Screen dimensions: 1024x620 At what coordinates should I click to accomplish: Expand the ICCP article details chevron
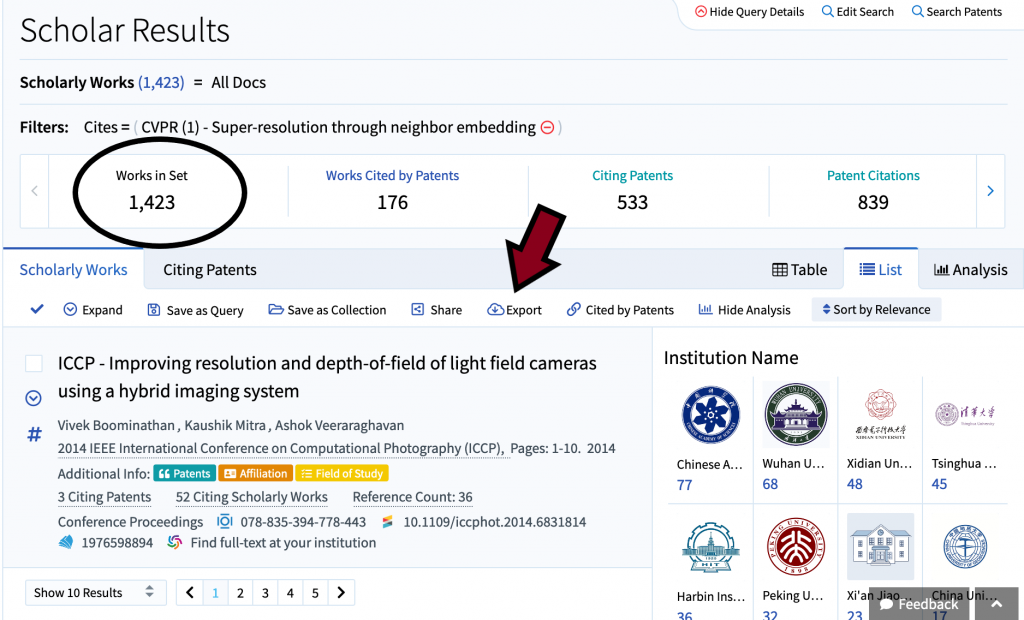click(33, 398)
